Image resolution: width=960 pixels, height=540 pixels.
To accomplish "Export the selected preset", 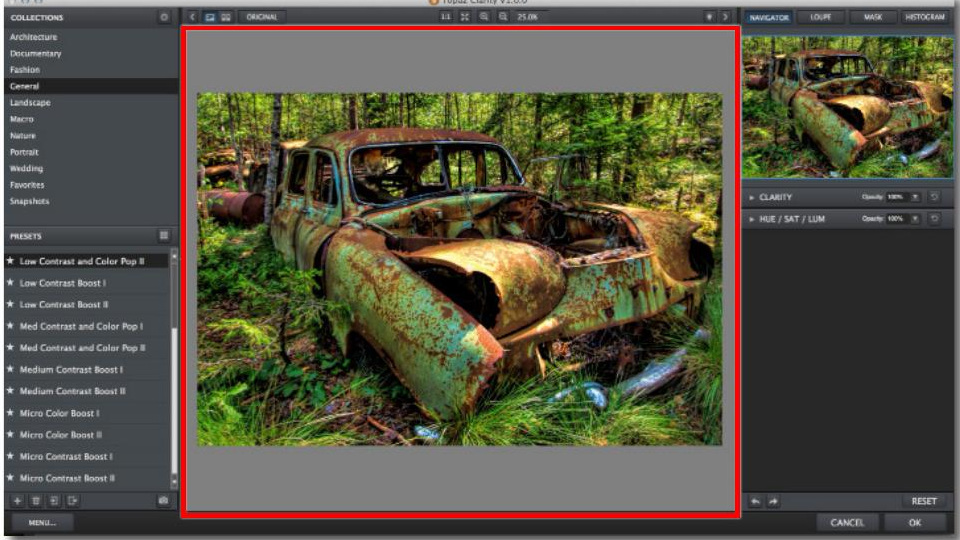I will [72, 501].
